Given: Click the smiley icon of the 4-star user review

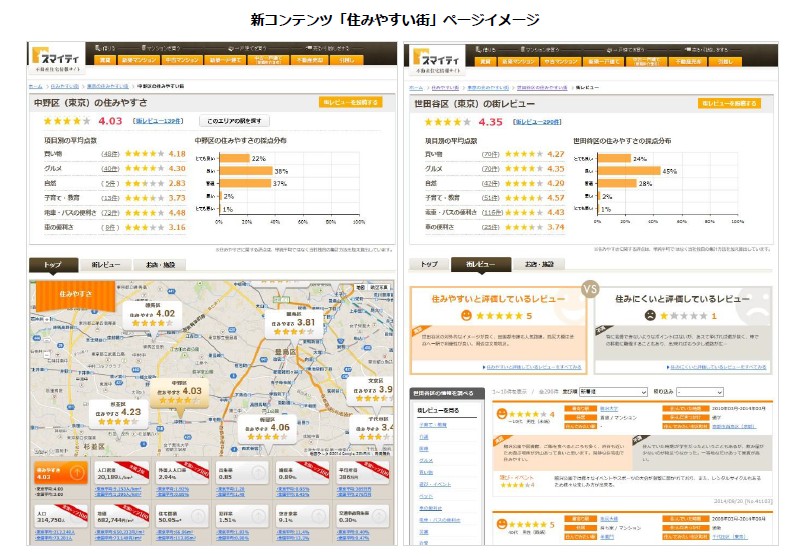Looking at the screenshot, I should point(501,413).
